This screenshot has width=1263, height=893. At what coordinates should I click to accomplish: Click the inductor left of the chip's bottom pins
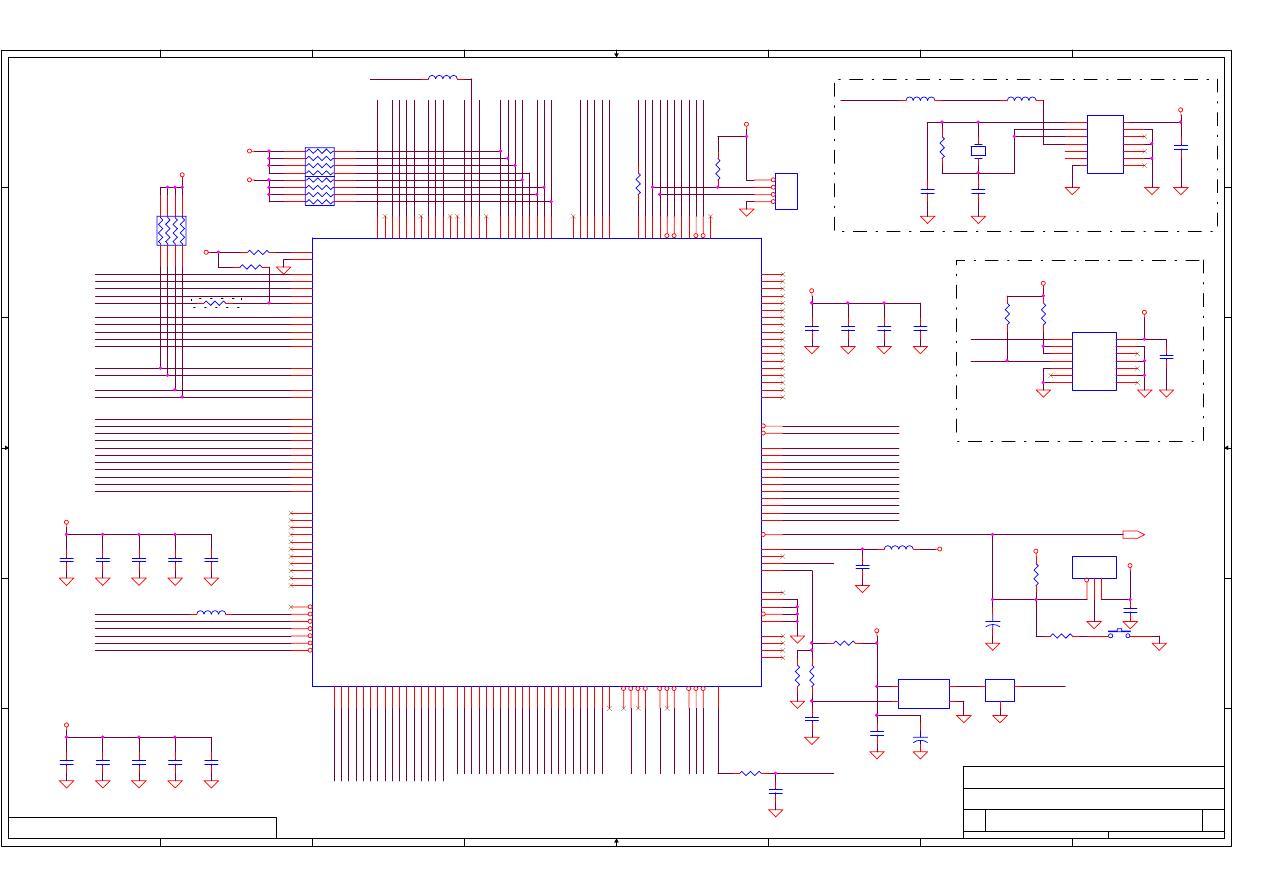pyautogui.click(x=211, y=613)
